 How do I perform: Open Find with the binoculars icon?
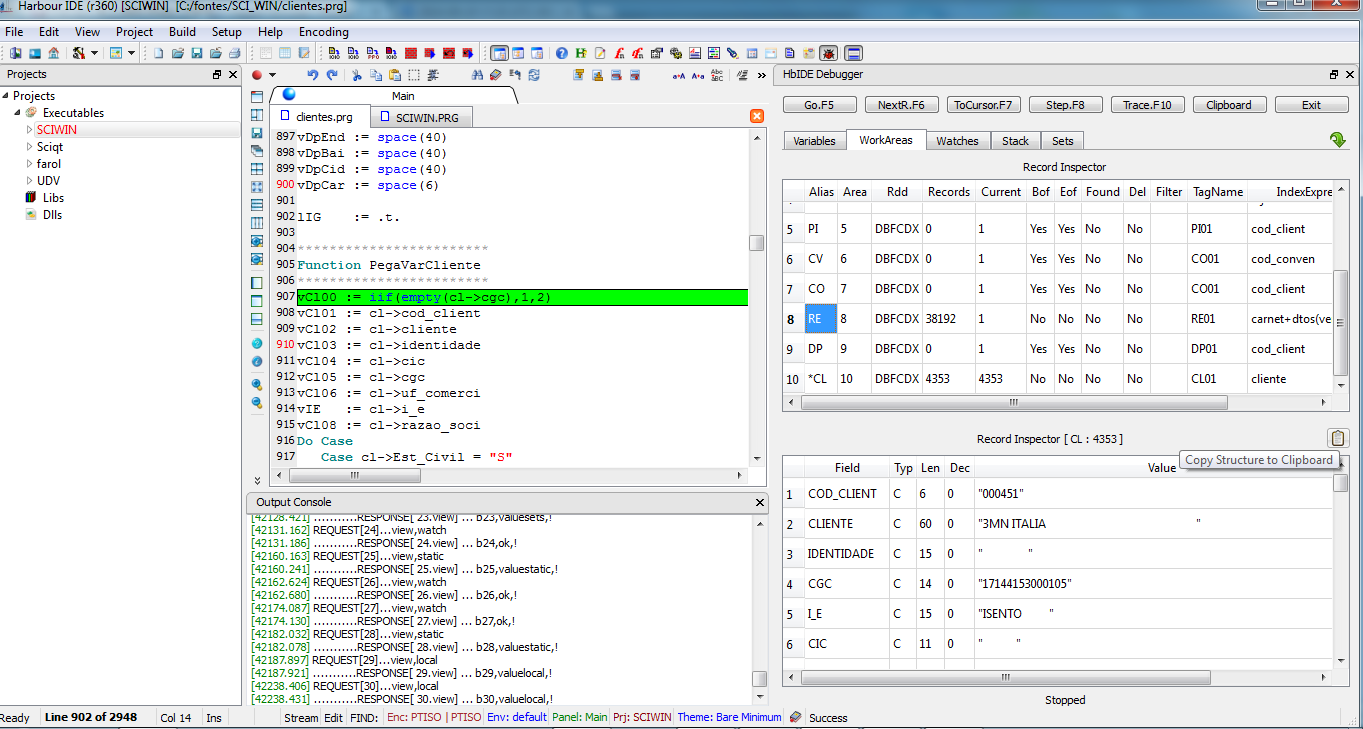(x=477, y=75)
